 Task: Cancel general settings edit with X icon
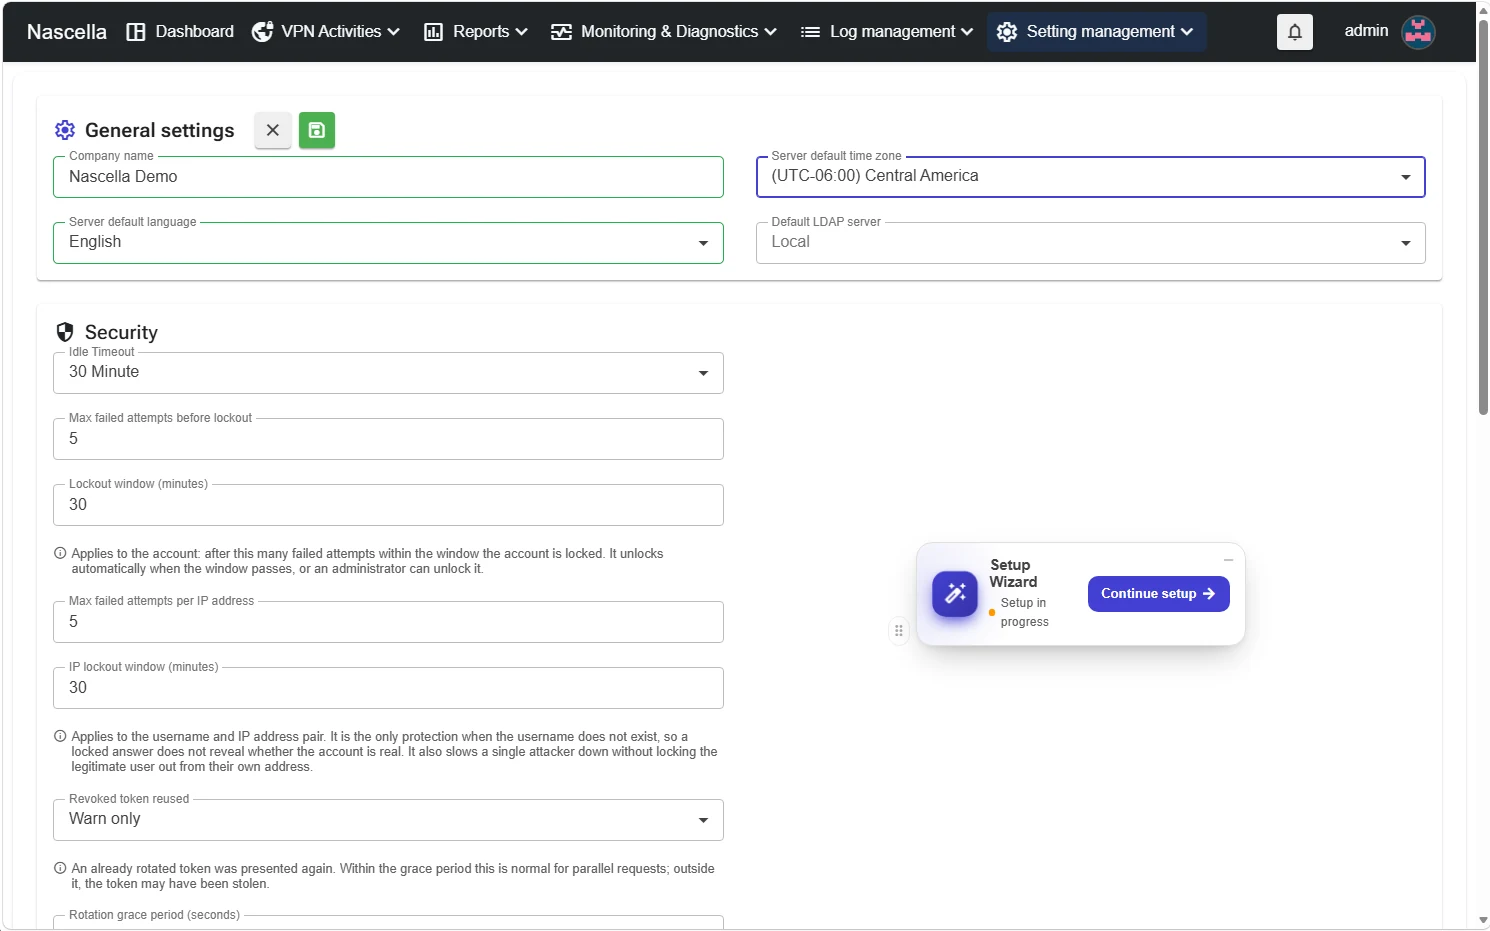click(x=273, y=130)
